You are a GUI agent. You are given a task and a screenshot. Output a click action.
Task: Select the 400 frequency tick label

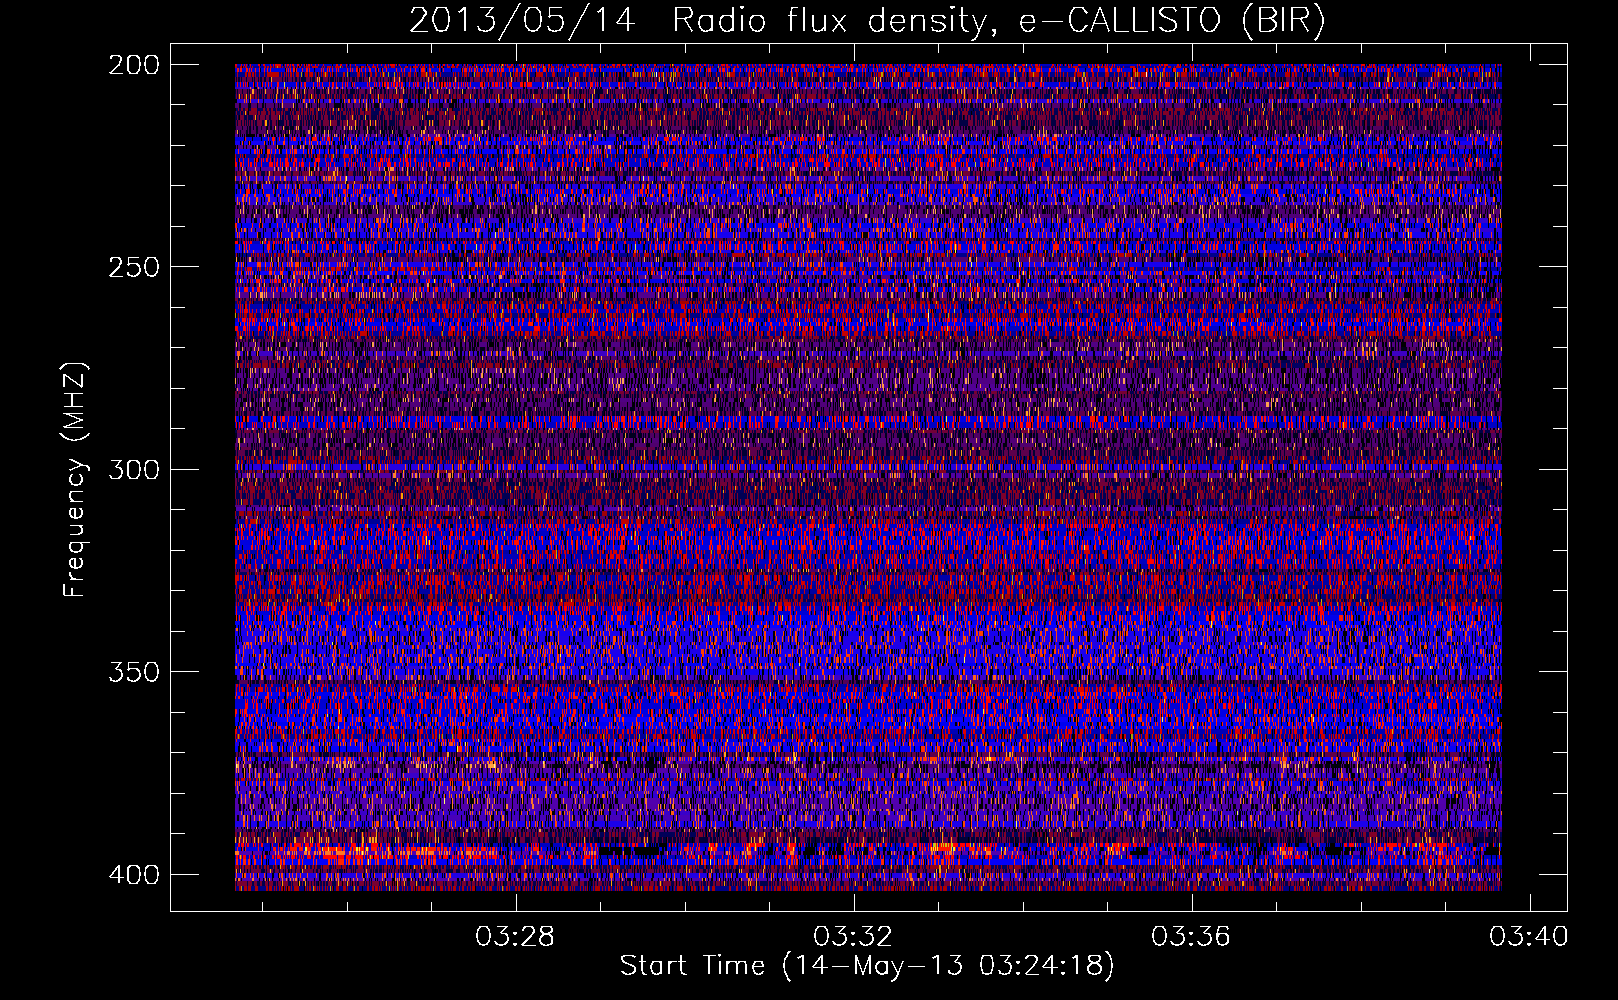point(133,874)
